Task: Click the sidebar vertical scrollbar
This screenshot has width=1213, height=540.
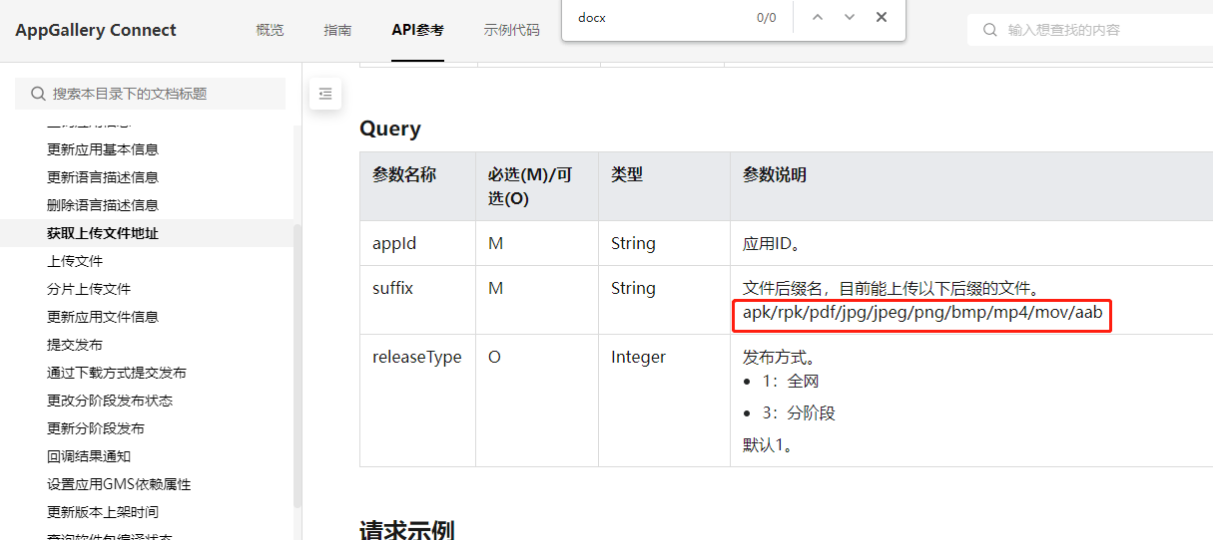Action: click(297, 365)
